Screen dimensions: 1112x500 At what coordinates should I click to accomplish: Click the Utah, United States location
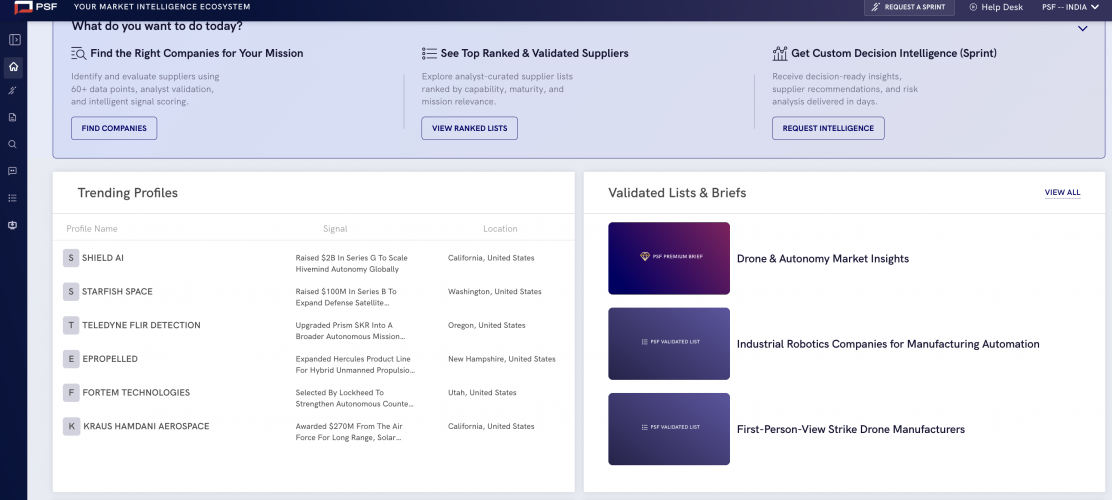coord(482,392)
